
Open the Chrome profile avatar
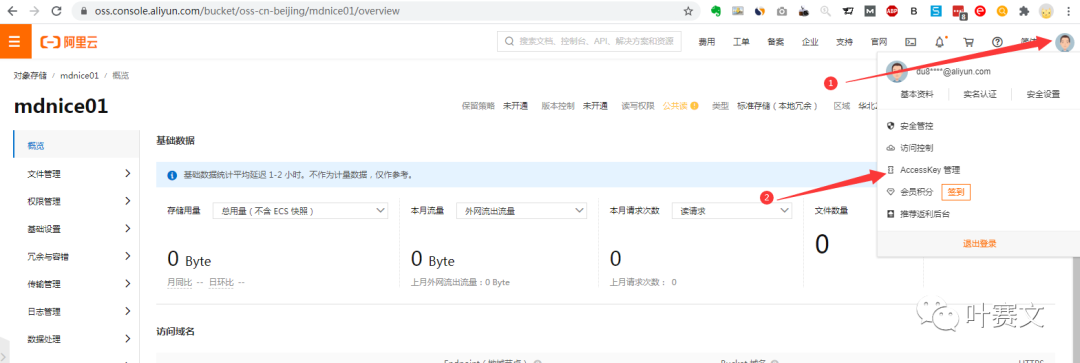(1046, 11)
